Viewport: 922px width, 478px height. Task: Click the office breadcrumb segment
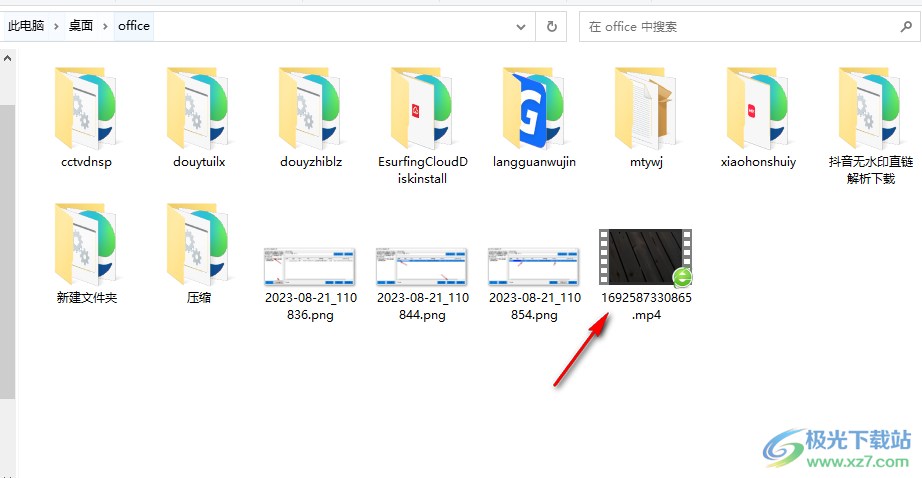pyautogui.click(x=134, y=26)
